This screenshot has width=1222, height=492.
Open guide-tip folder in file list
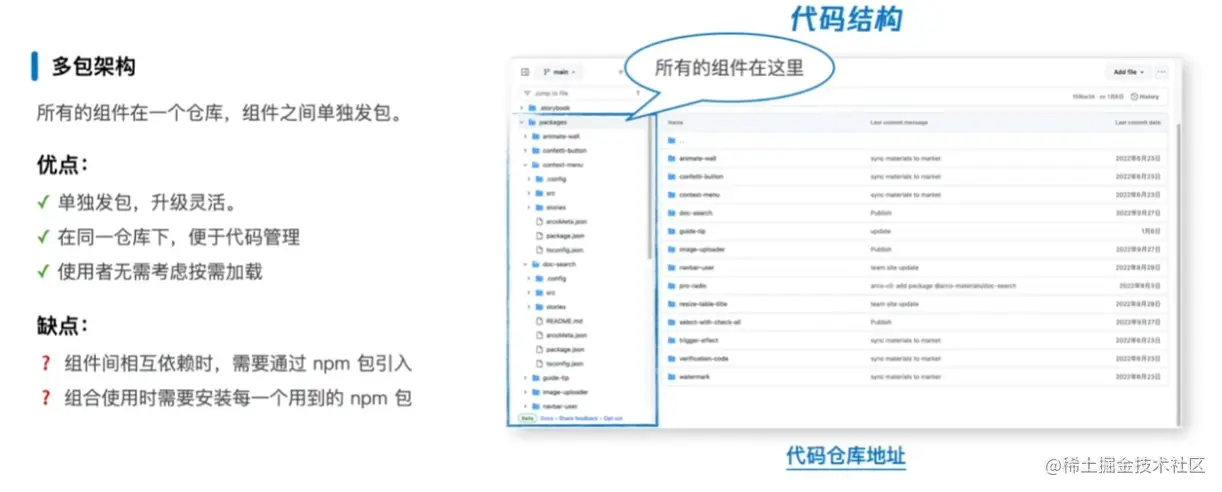(x=693, y=231)
